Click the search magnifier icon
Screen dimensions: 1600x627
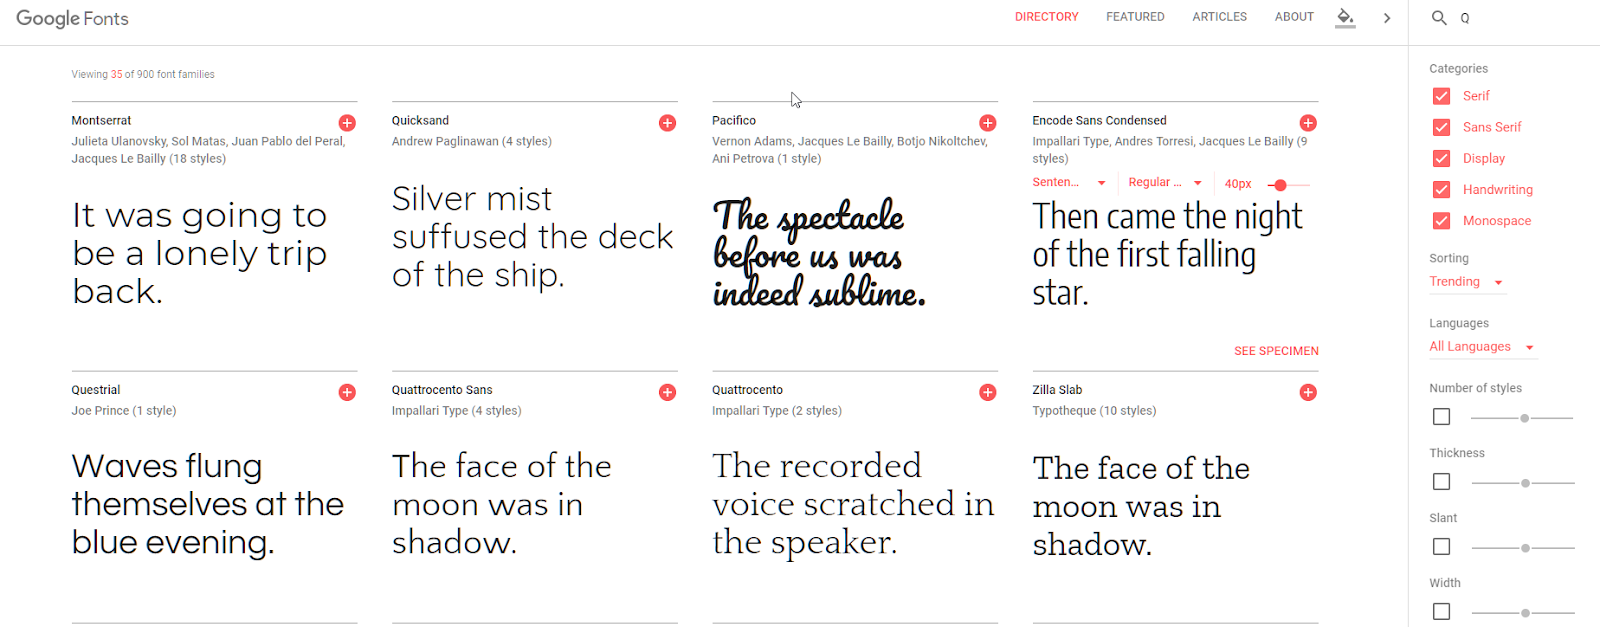click(x=1439, y=18)
